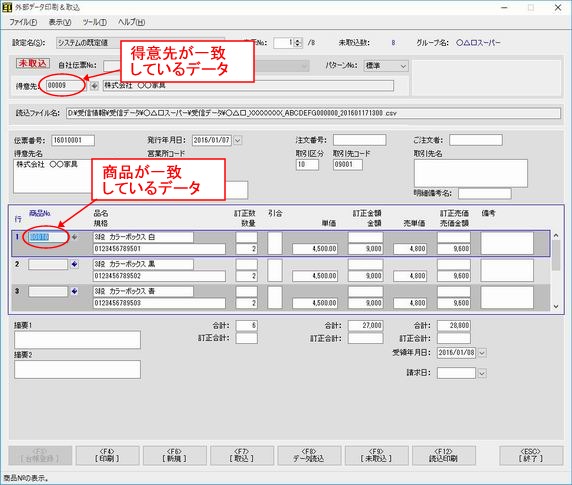Click the 取引先コード field
This screenshot has height=485, width=572.
pos(348,164)
